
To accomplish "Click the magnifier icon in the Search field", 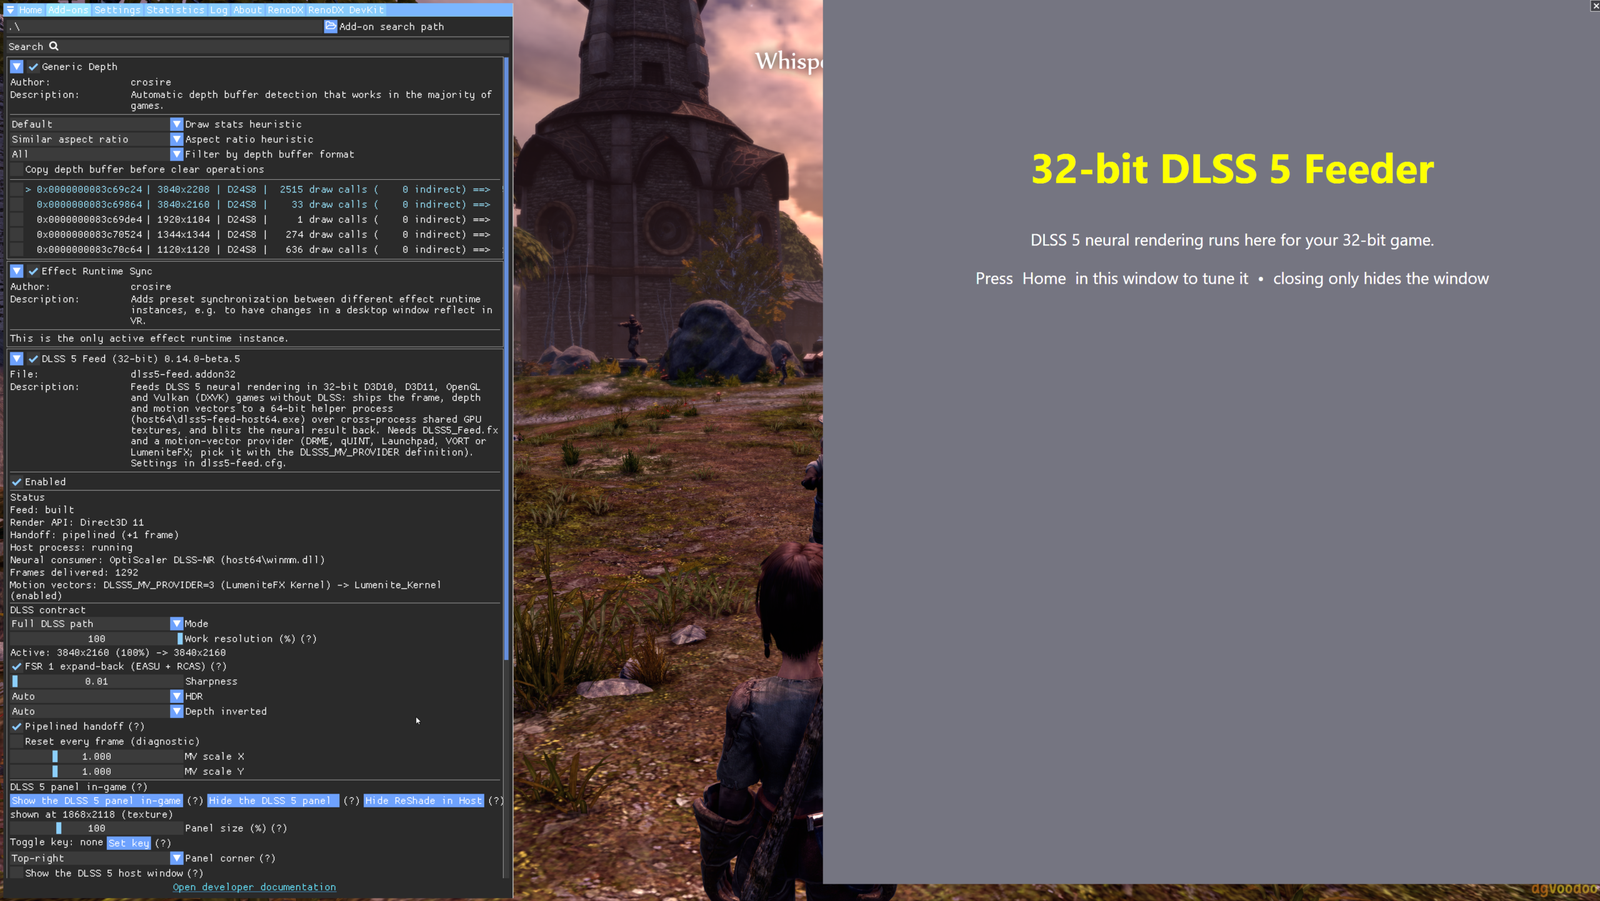I will pyautogui.click(x=54, y=46).
